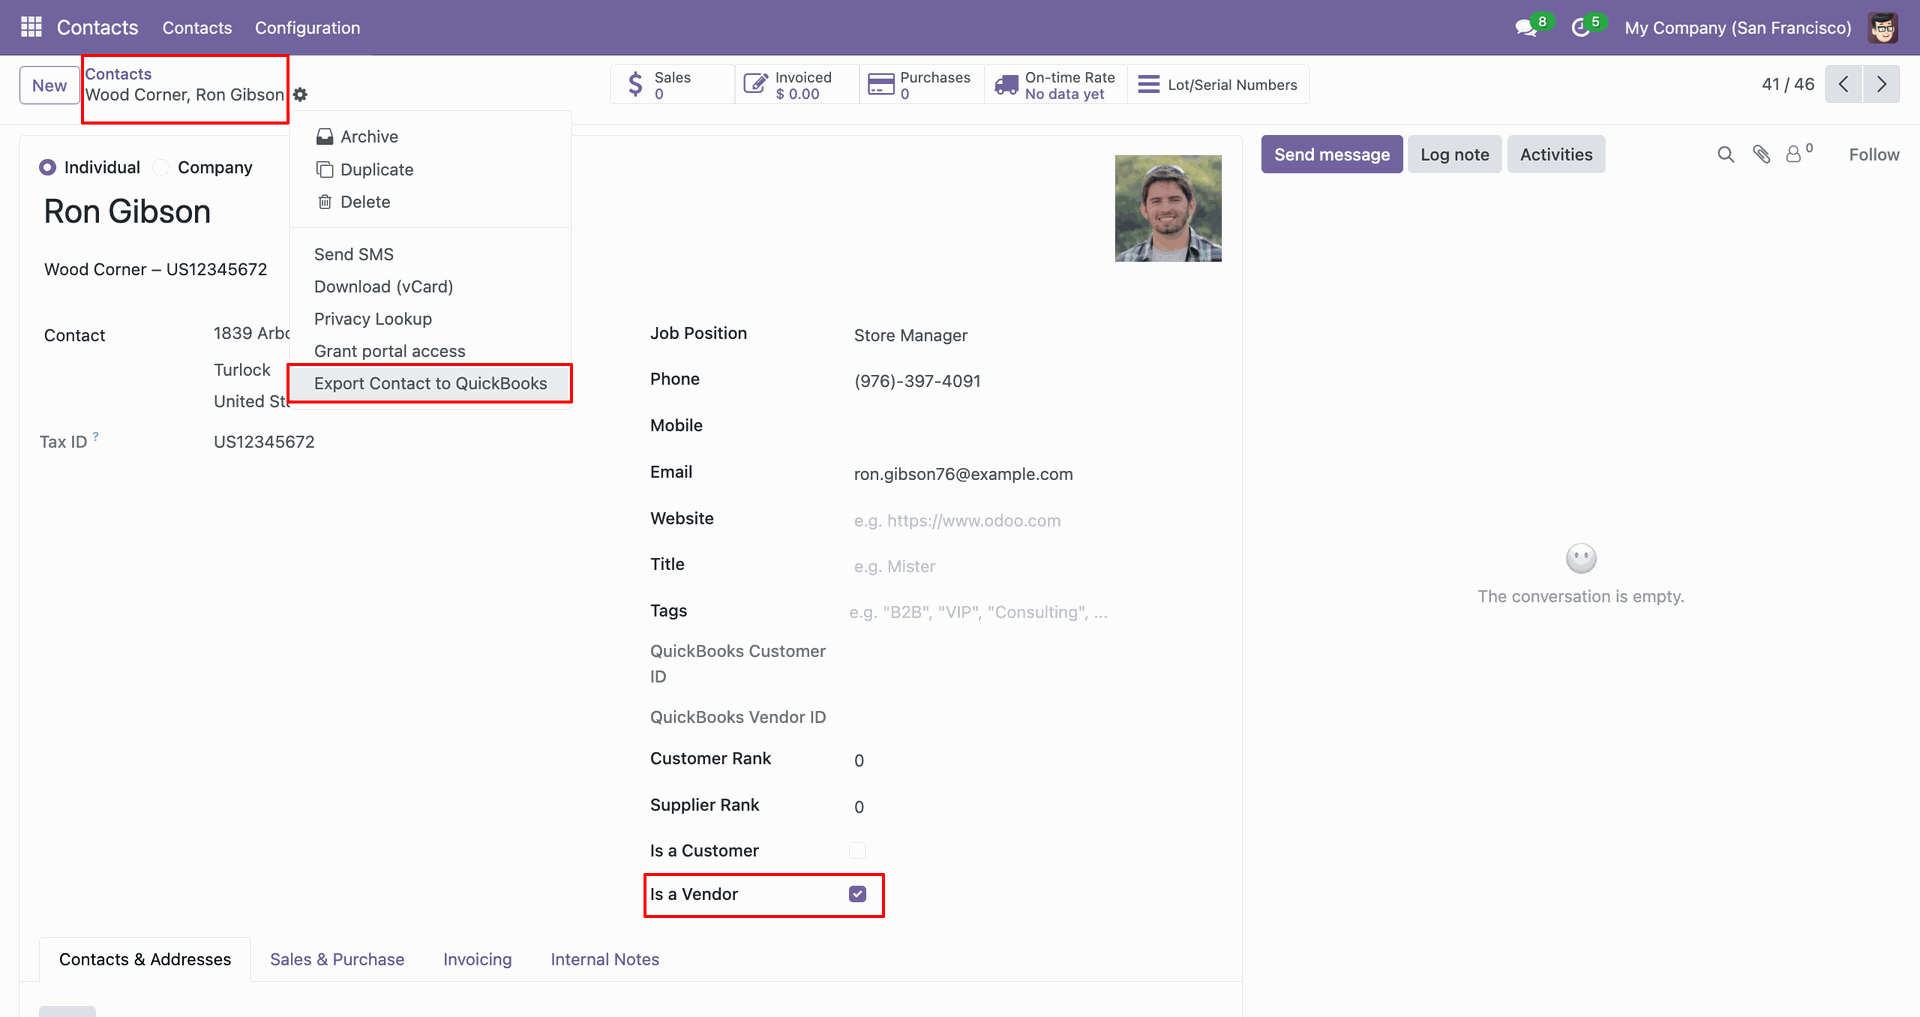Select the Company radio button
1920x1017 pixels.
pos(161,167)
